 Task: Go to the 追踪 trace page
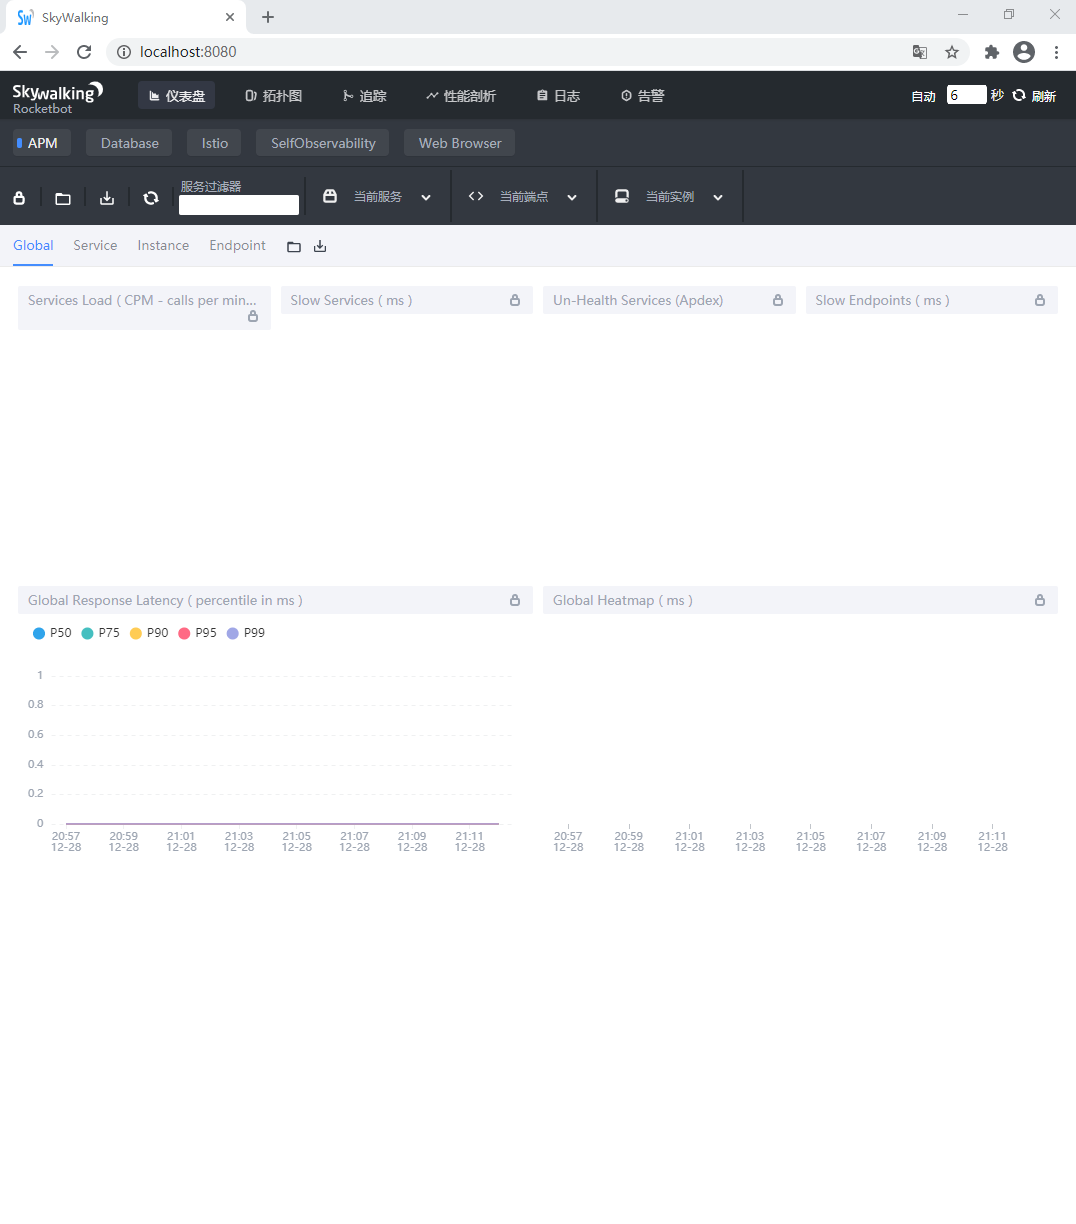(x=364, y=96)
